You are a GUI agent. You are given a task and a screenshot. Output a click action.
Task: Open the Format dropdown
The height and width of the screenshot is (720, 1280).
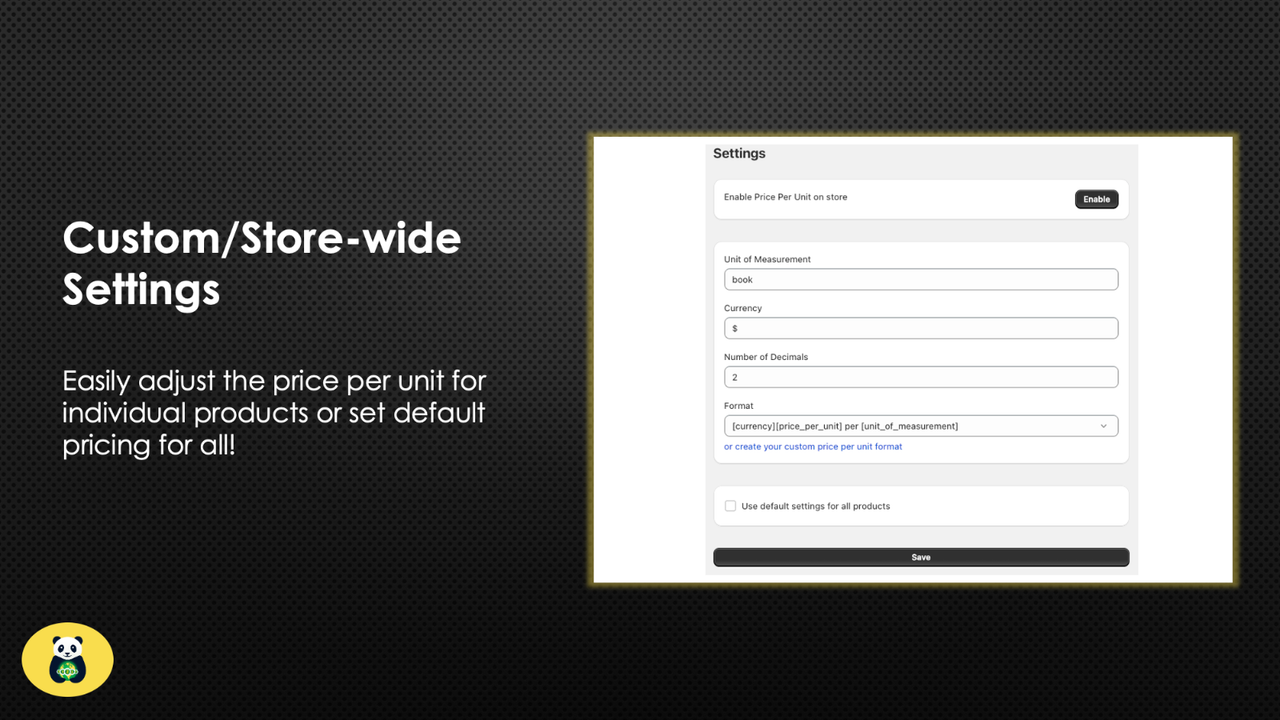point(921,426)
